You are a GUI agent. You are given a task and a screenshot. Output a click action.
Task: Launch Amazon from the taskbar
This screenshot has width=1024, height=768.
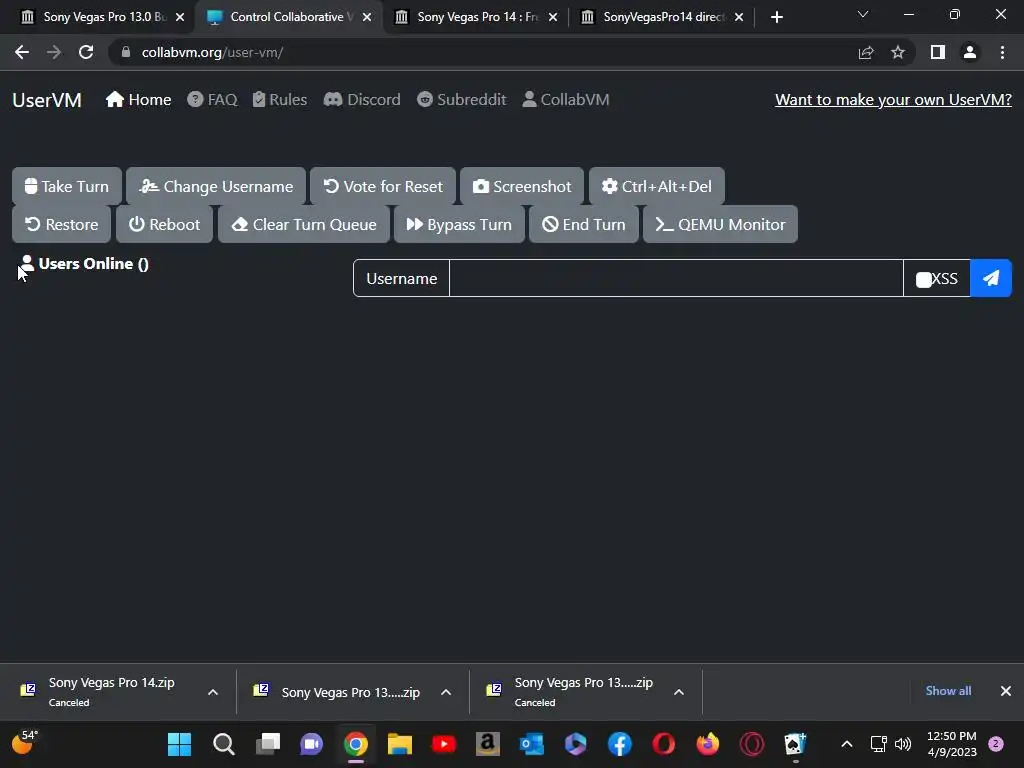click(488, 744)
